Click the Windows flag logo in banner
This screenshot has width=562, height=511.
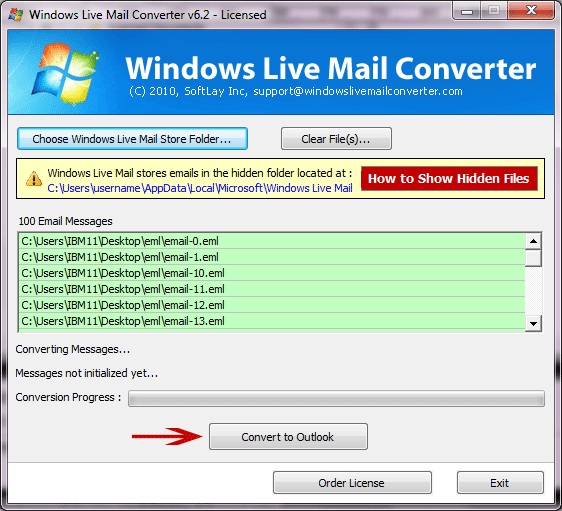coord(66,73)
